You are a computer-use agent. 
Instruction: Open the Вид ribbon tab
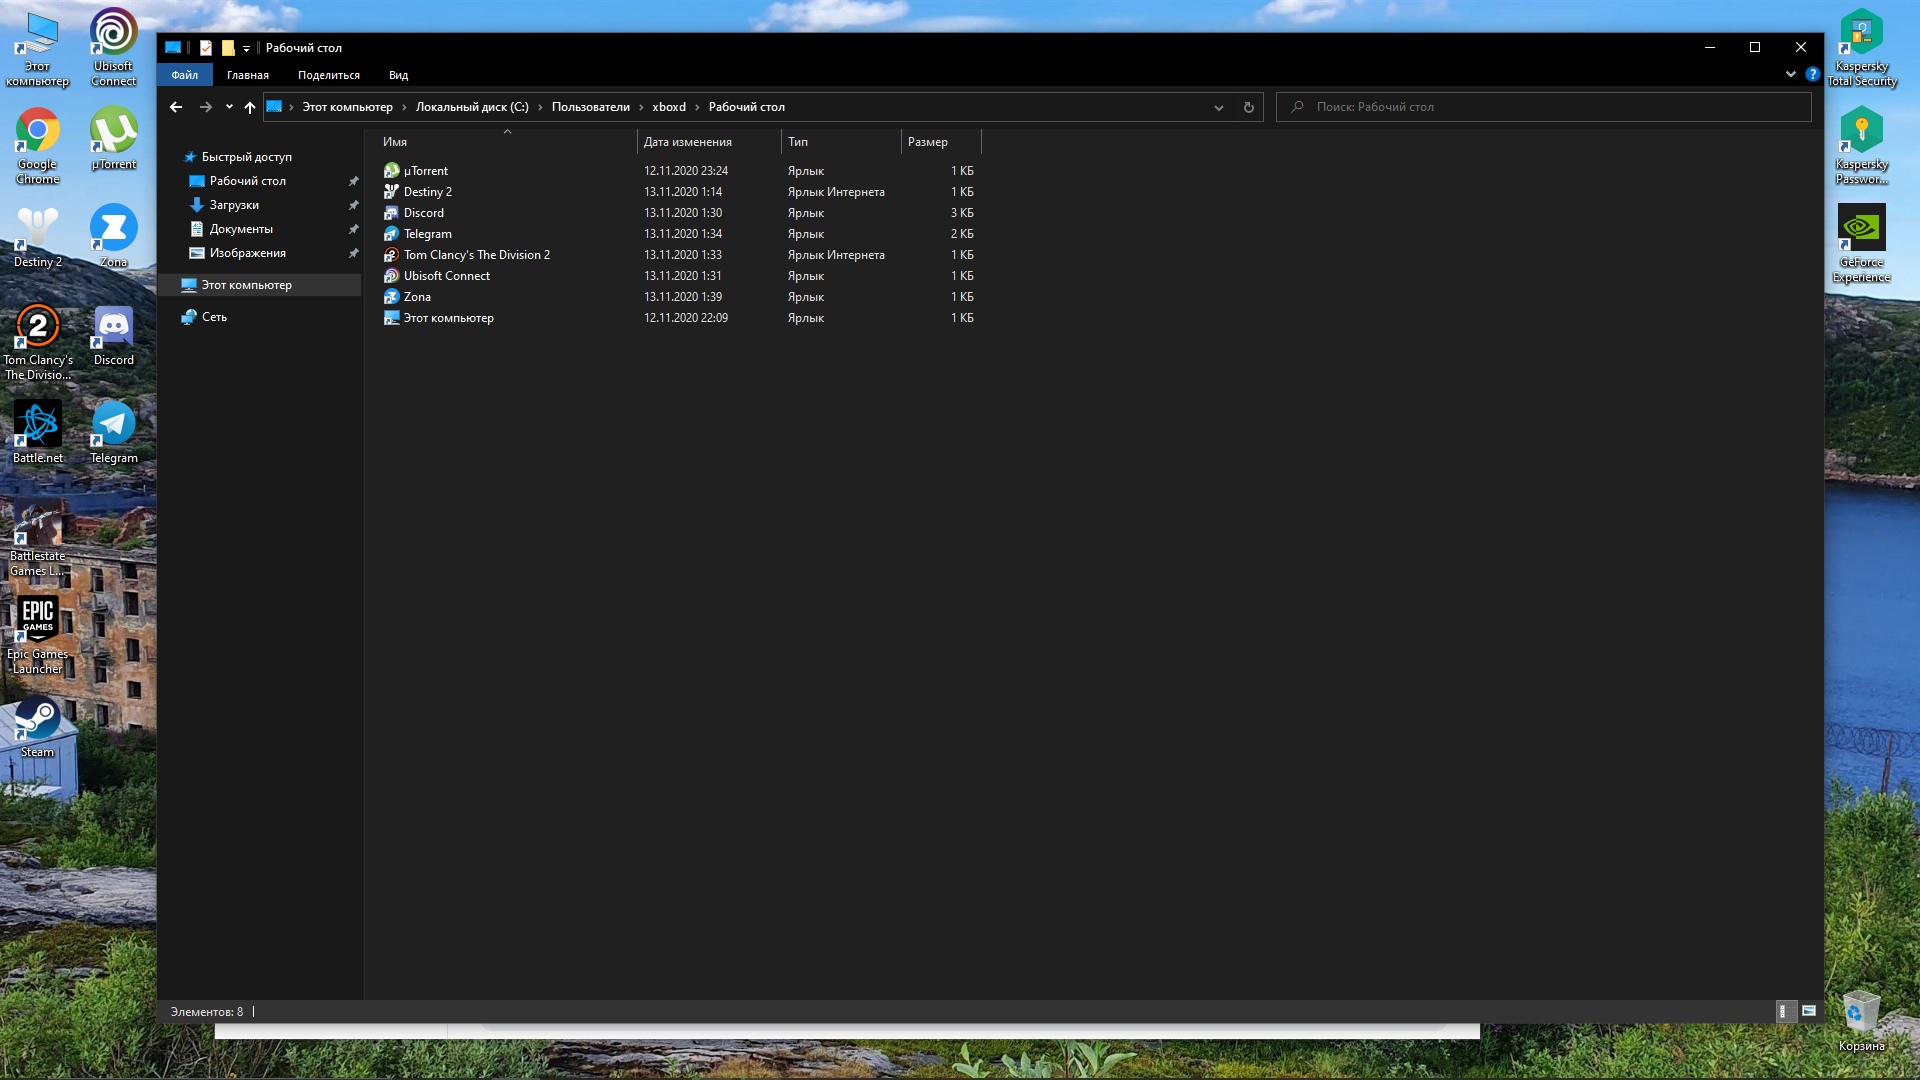click(x=398, y=75)
